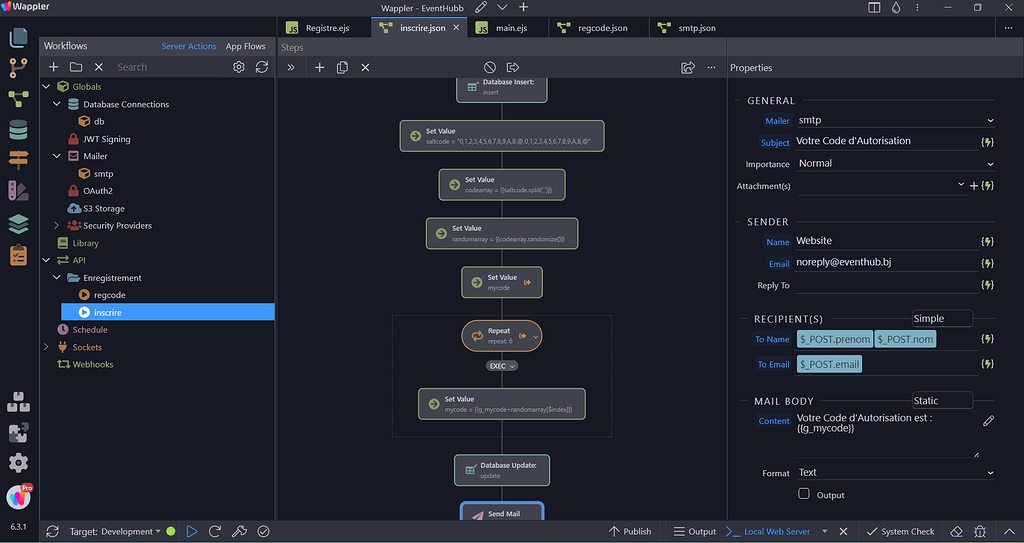Collapse the Enregistrement folder
The width and height of the screenshot is (1024, 543).
click(58, 278)
